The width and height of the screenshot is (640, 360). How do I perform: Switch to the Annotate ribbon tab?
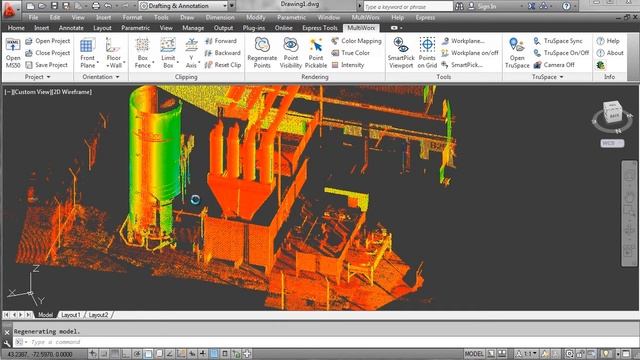71,28
